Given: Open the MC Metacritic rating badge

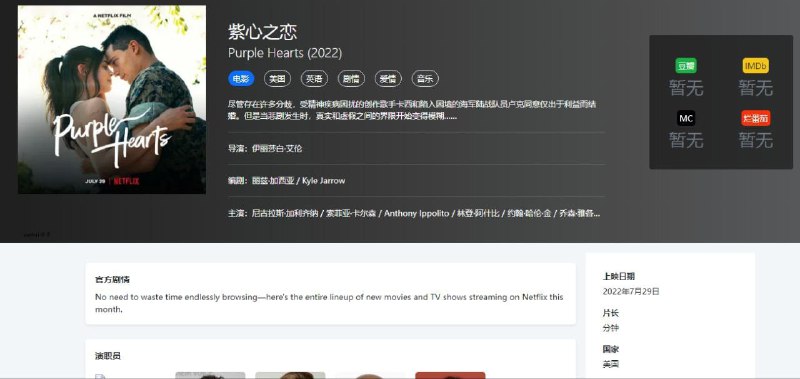Looking at the screenshot, I should [686, 118].
